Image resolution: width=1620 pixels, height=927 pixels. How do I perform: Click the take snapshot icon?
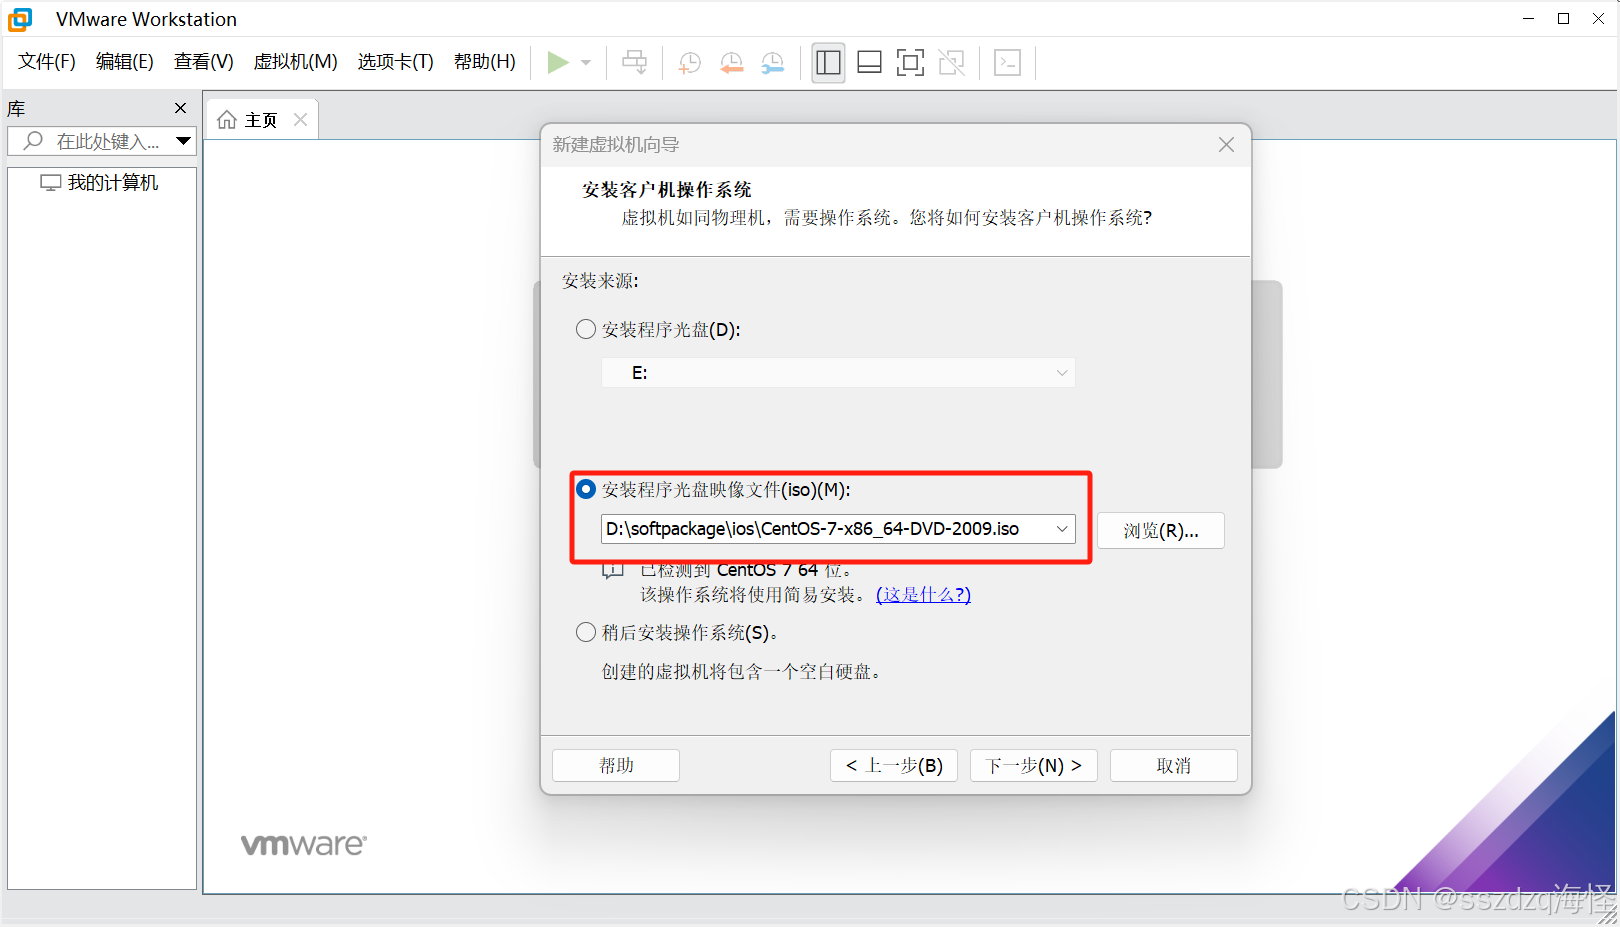pyautogui.click(x=689, y=63)
